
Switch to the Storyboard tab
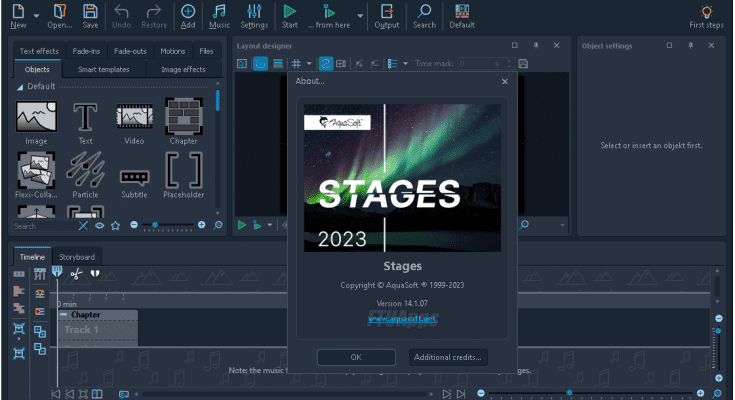[x=77, y=257]
